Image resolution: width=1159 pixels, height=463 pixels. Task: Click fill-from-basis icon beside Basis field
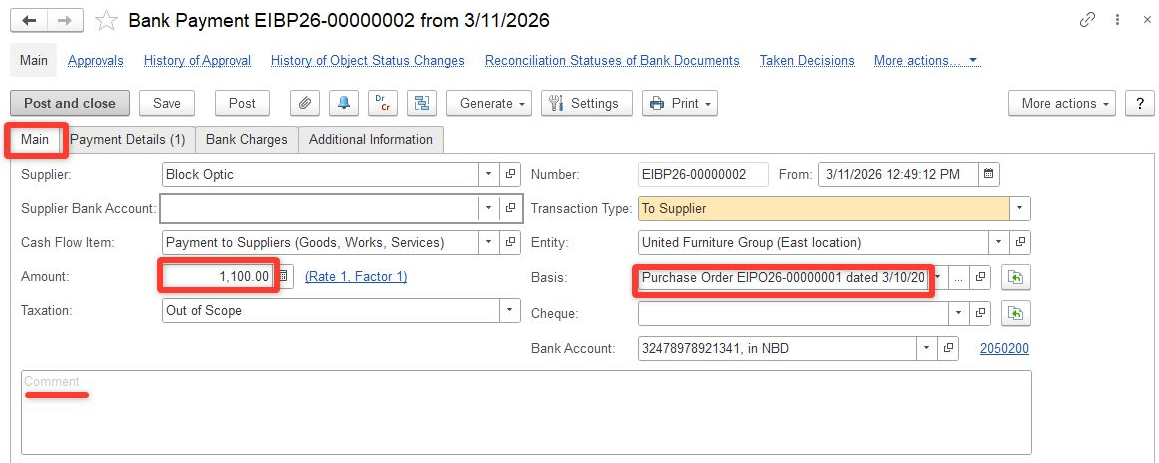tap(1016, 277)
